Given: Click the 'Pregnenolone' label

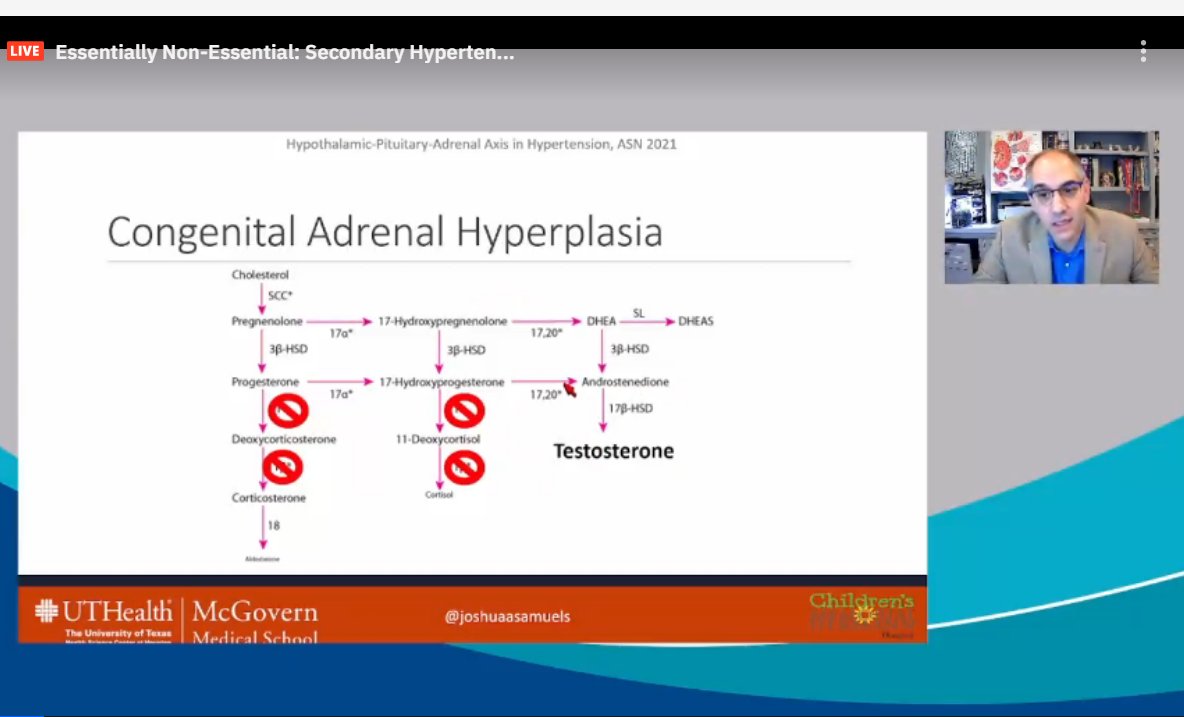Looking at the screenshot, I should coord(267,321).
